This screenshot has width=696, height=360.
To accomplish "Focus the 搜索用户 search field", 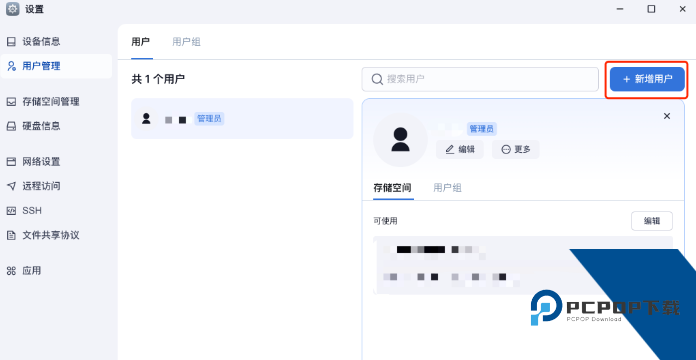I will pyautogui.click(x=480, y=79).
